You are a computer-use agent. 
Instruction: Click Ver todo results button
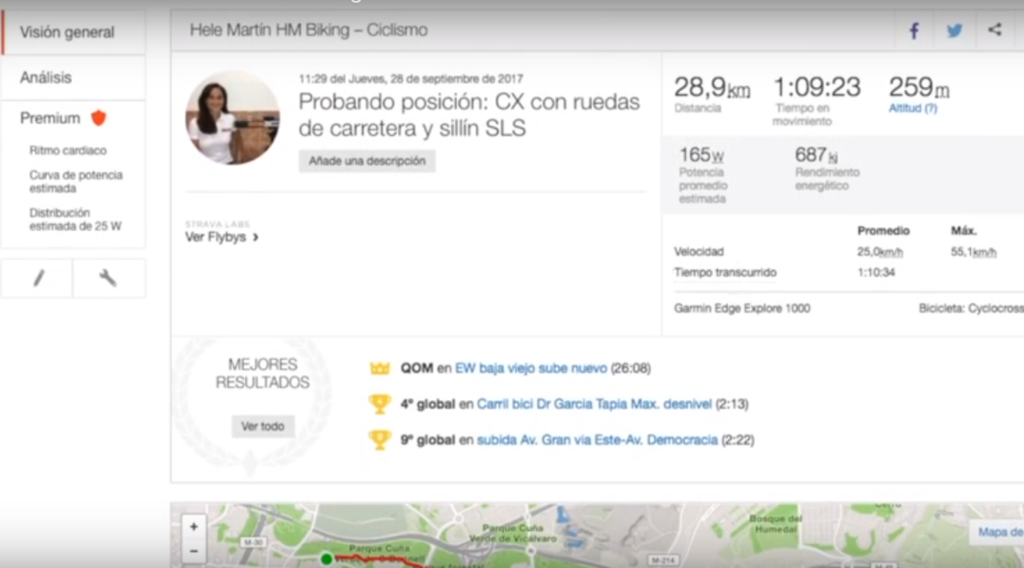[x=263, y=426]
